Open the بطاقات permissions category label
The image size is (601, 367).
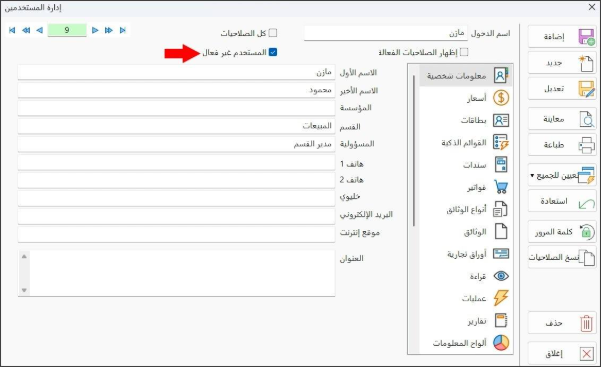click(473, 120)
